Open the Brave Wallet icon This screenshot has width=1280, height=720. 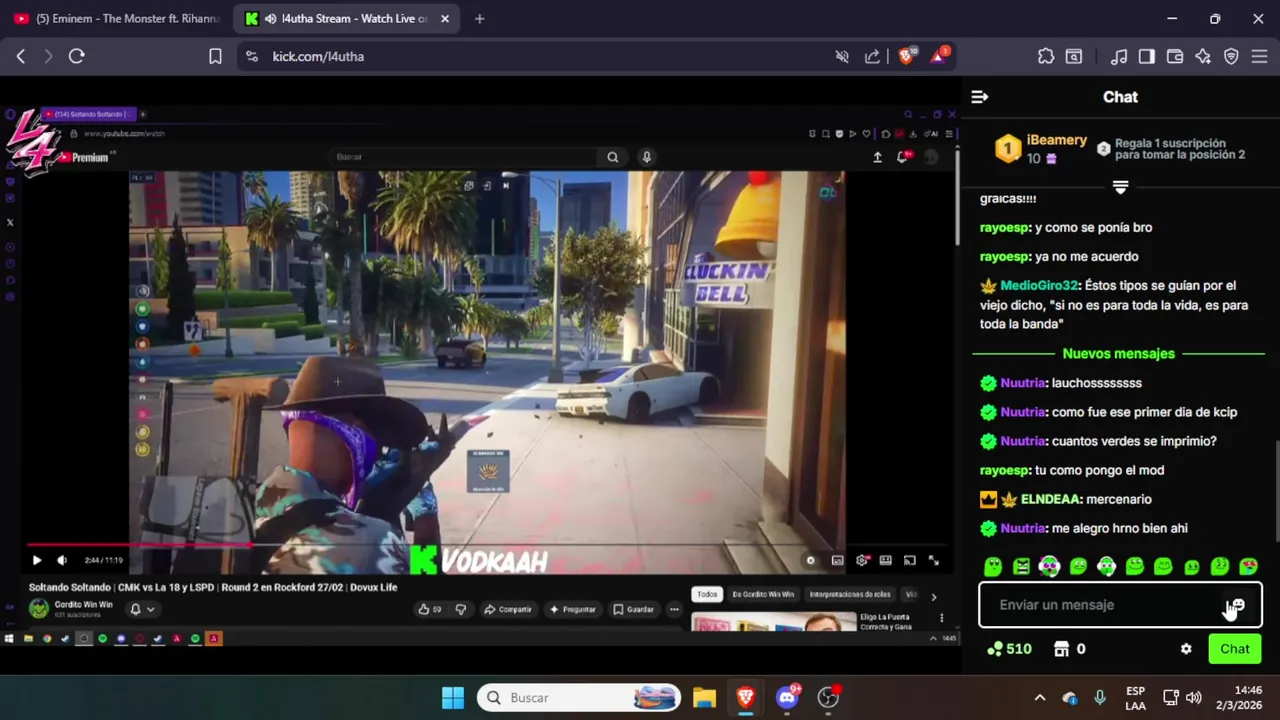point(1175,57)
